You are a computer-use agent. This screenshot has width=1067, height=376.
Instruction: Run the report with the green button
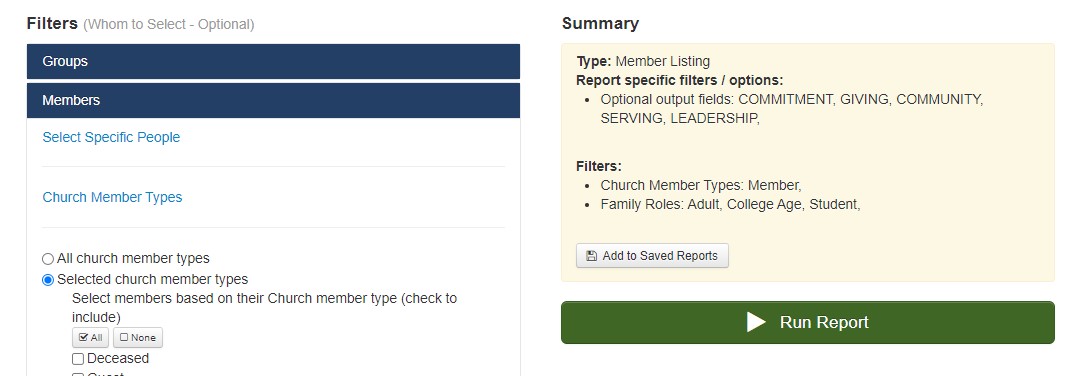click(x=808, y=322)
